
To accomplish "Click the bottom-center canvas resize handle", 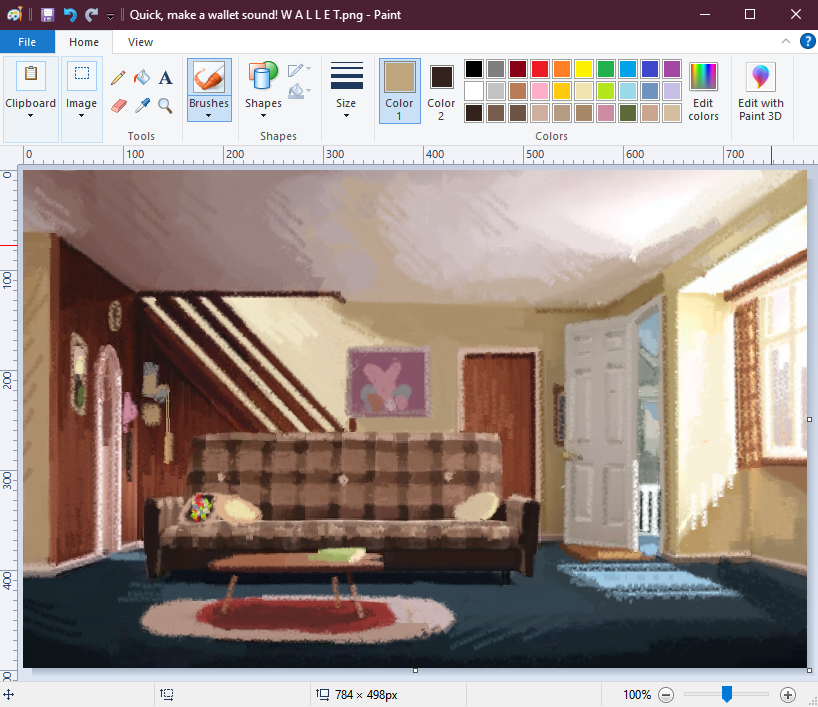I will point(415,670).
